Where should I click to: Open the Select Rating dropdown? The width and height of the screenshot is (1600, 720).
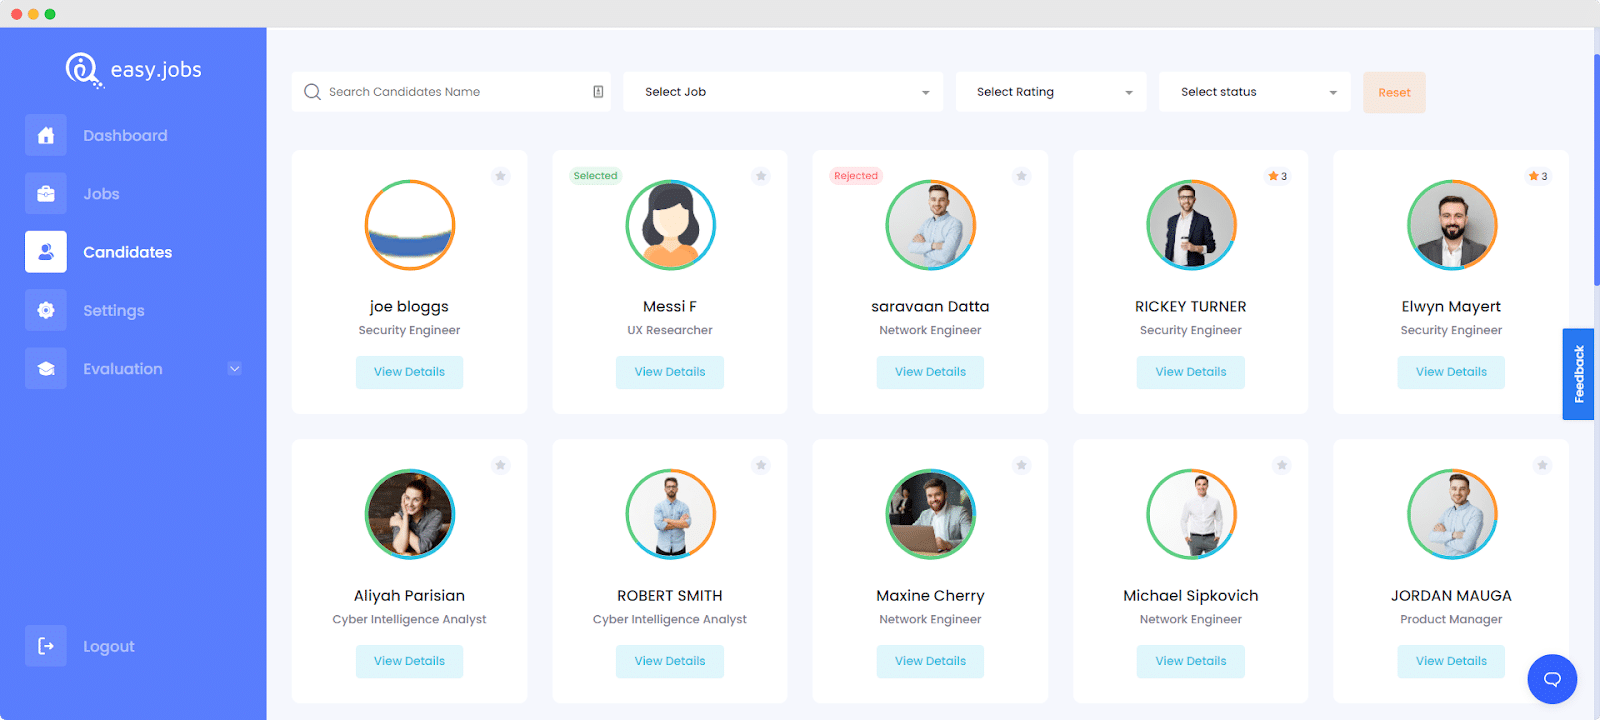1051,92
